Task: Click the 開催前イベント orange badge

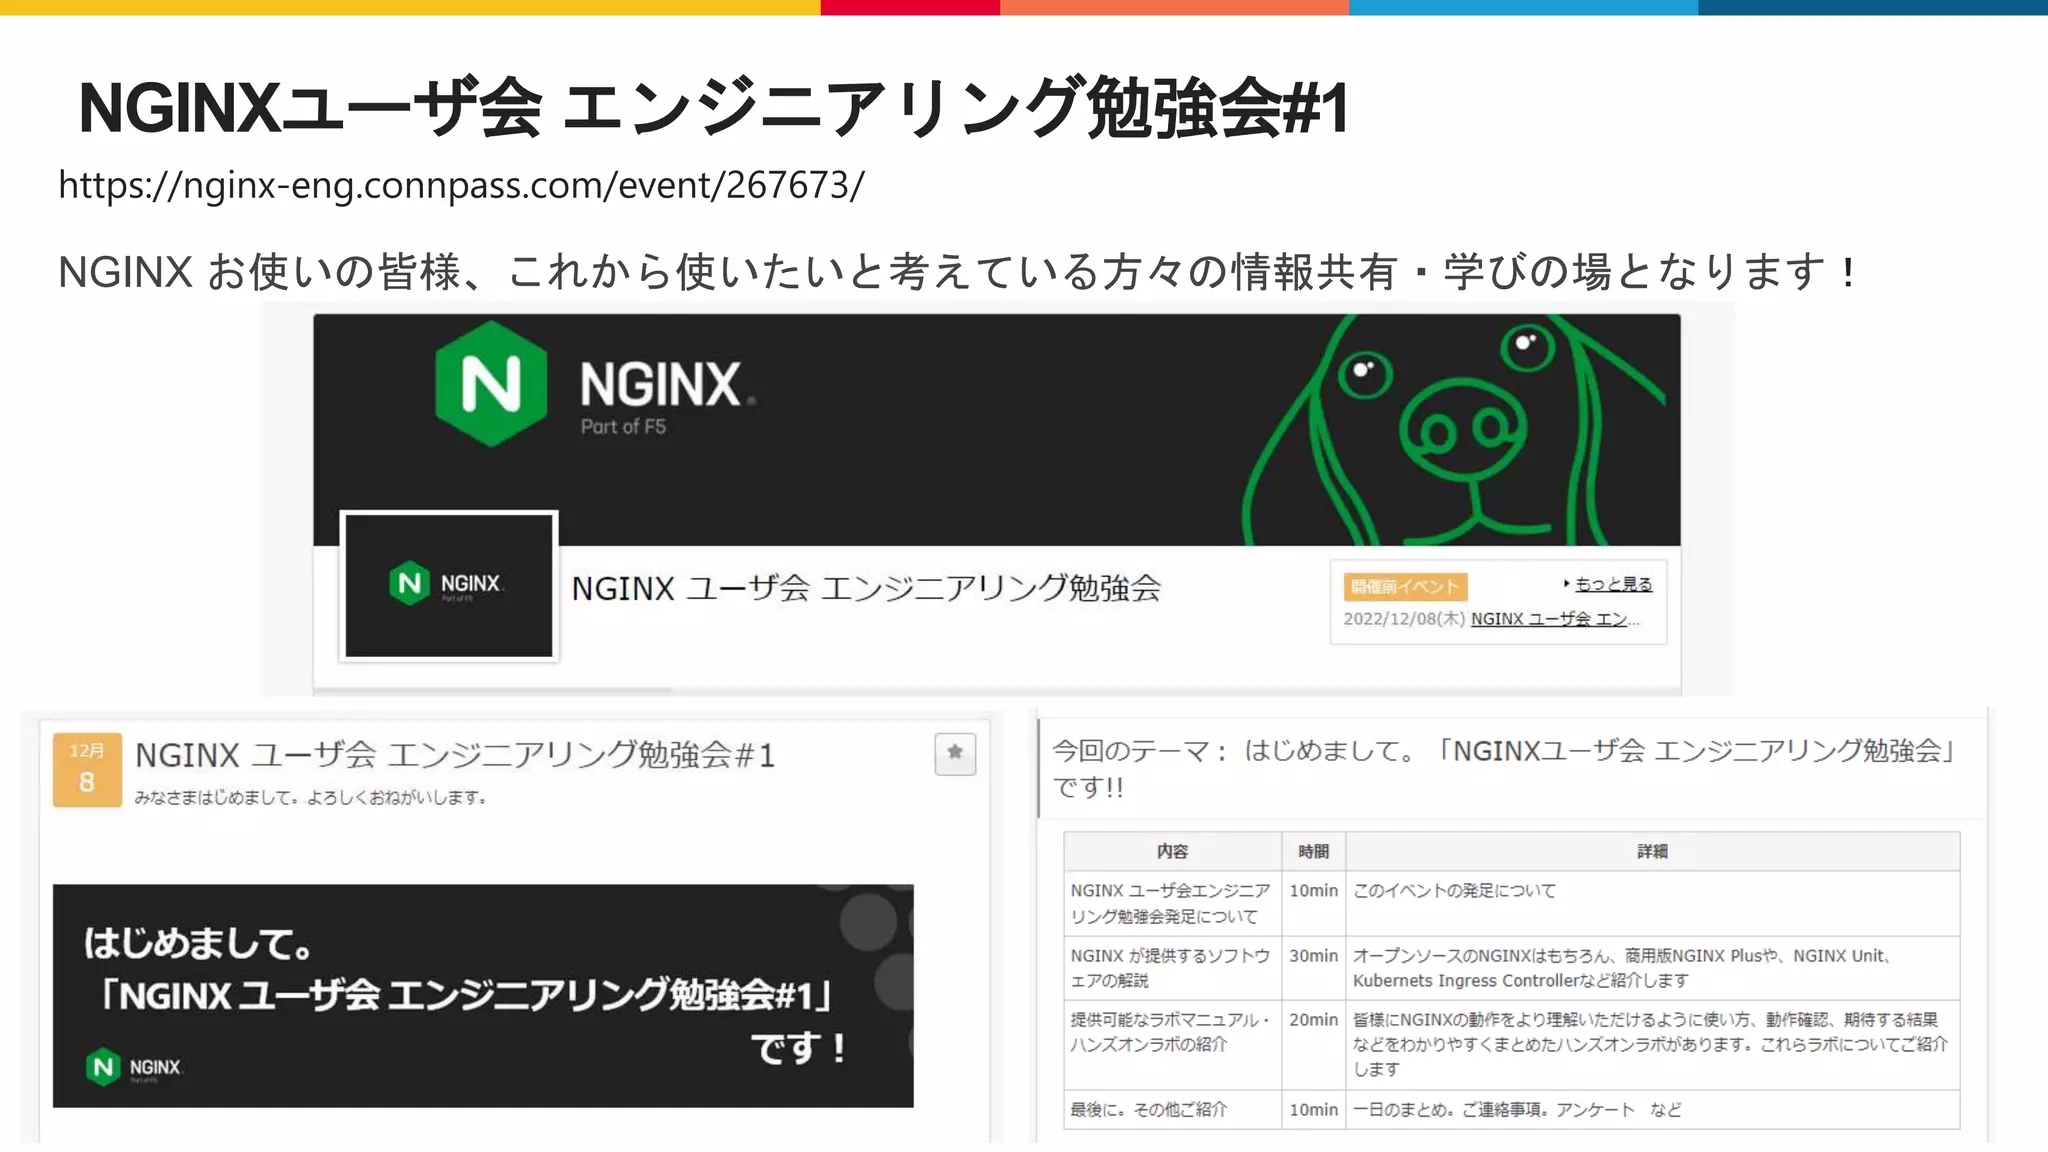Action: pyautogui.click(x=1405, y=586)
